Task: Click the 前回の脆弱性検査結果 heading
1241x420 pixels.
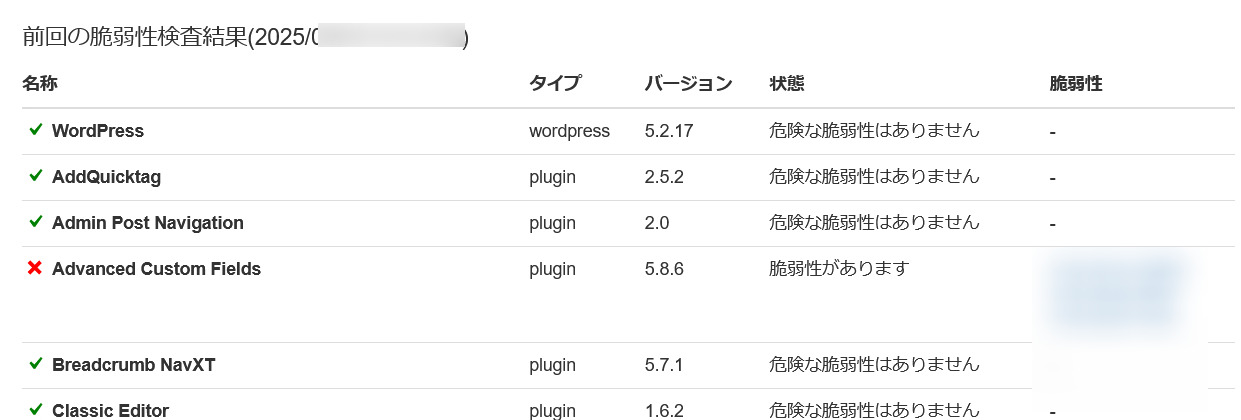Action: [x=132, y=38]
